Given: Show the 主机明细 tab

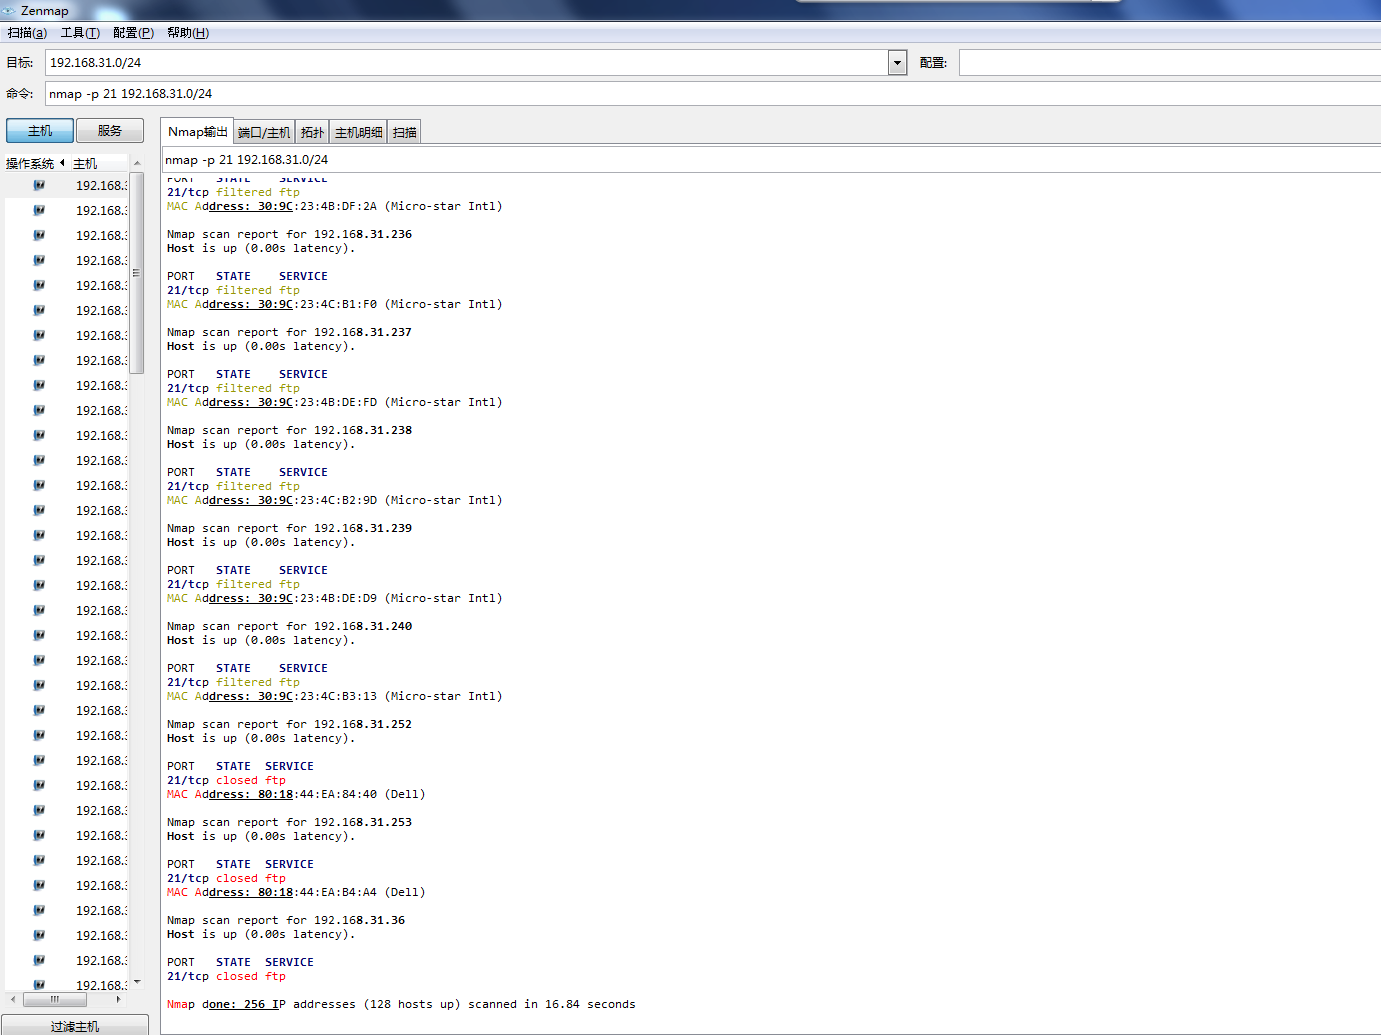Looking at the screenshot, I should 358,132.
